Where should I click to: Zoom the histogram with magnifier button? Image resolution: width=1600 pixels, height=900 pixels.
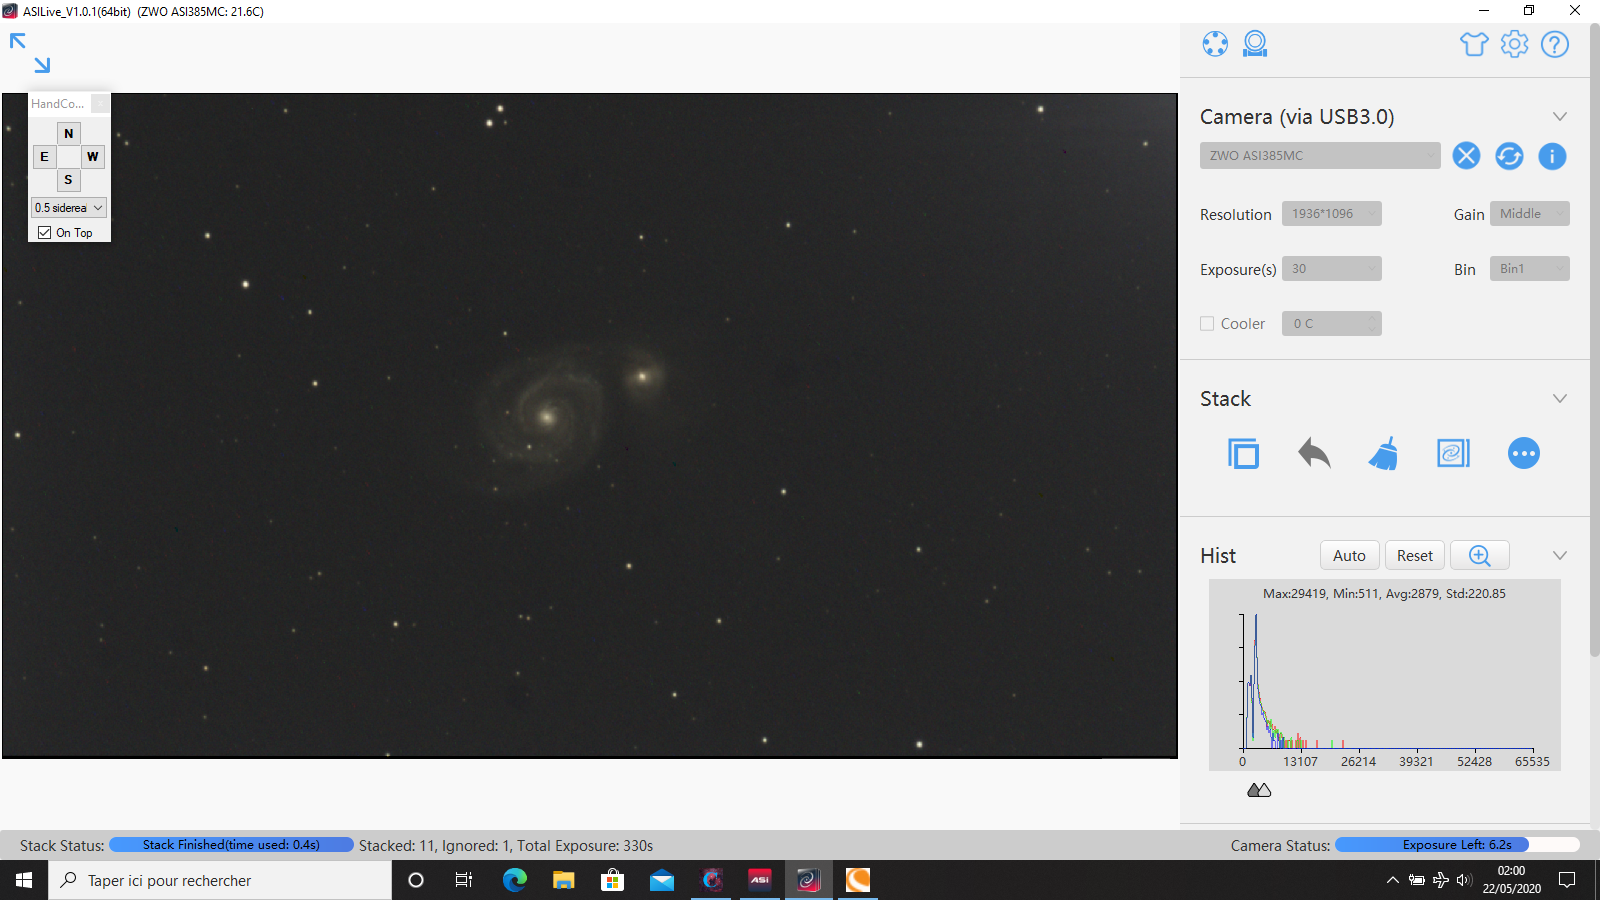(x=1480, y=556)
